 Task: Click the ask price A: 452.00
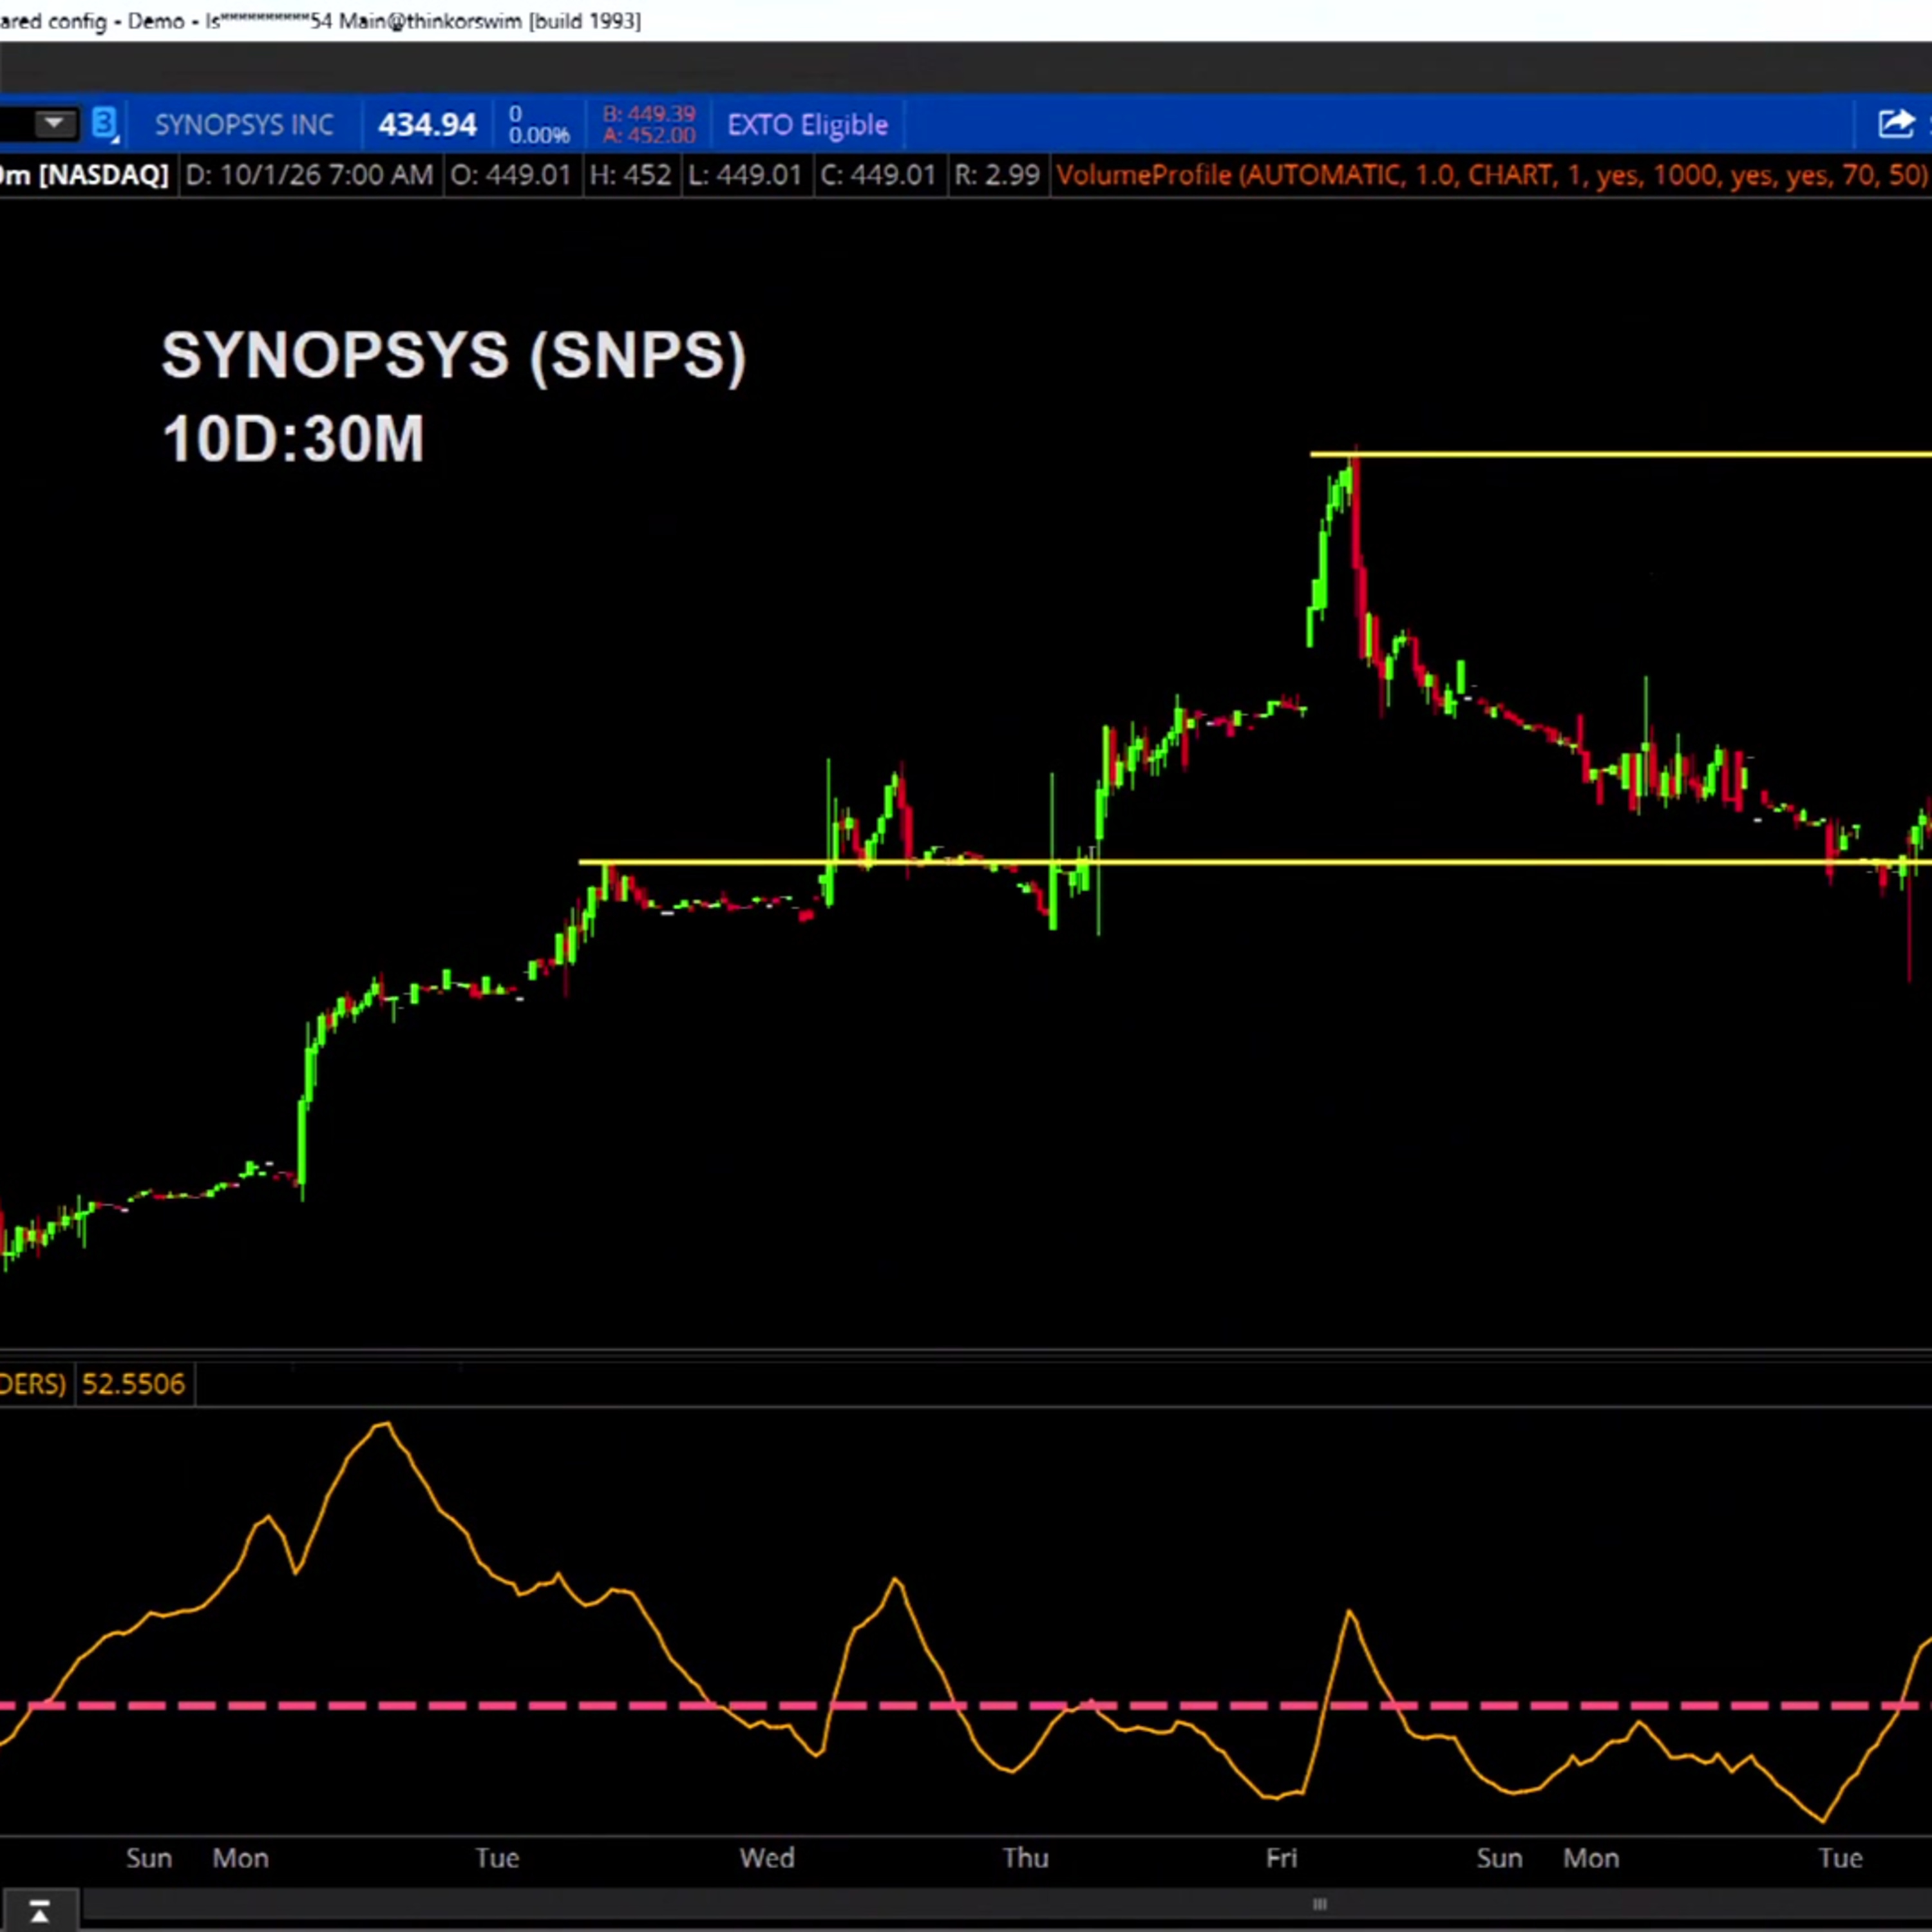pyautogui.click(x=649, y=135)
